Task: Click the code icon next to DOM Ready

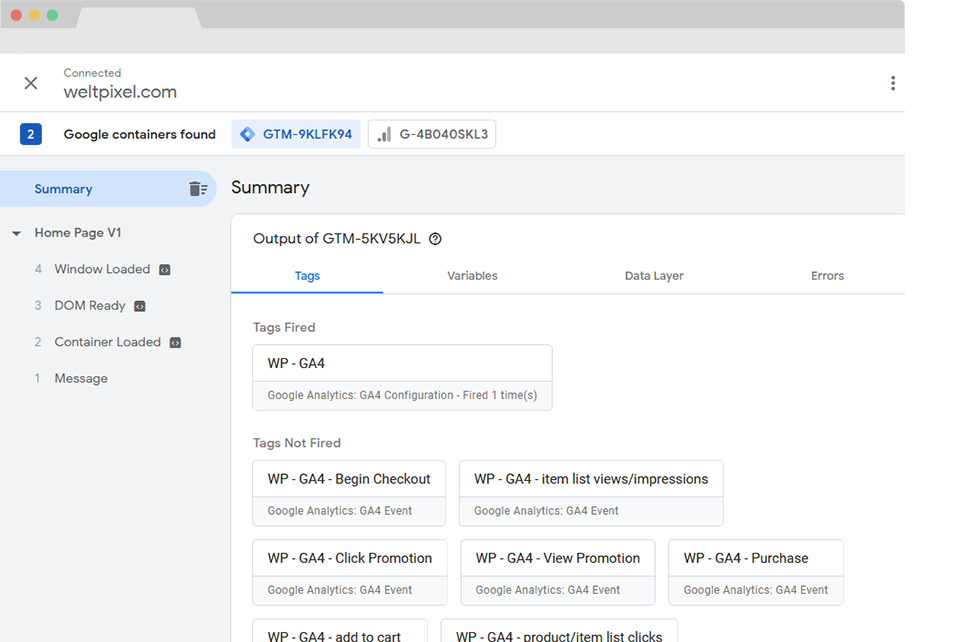Action: (141, 306)
